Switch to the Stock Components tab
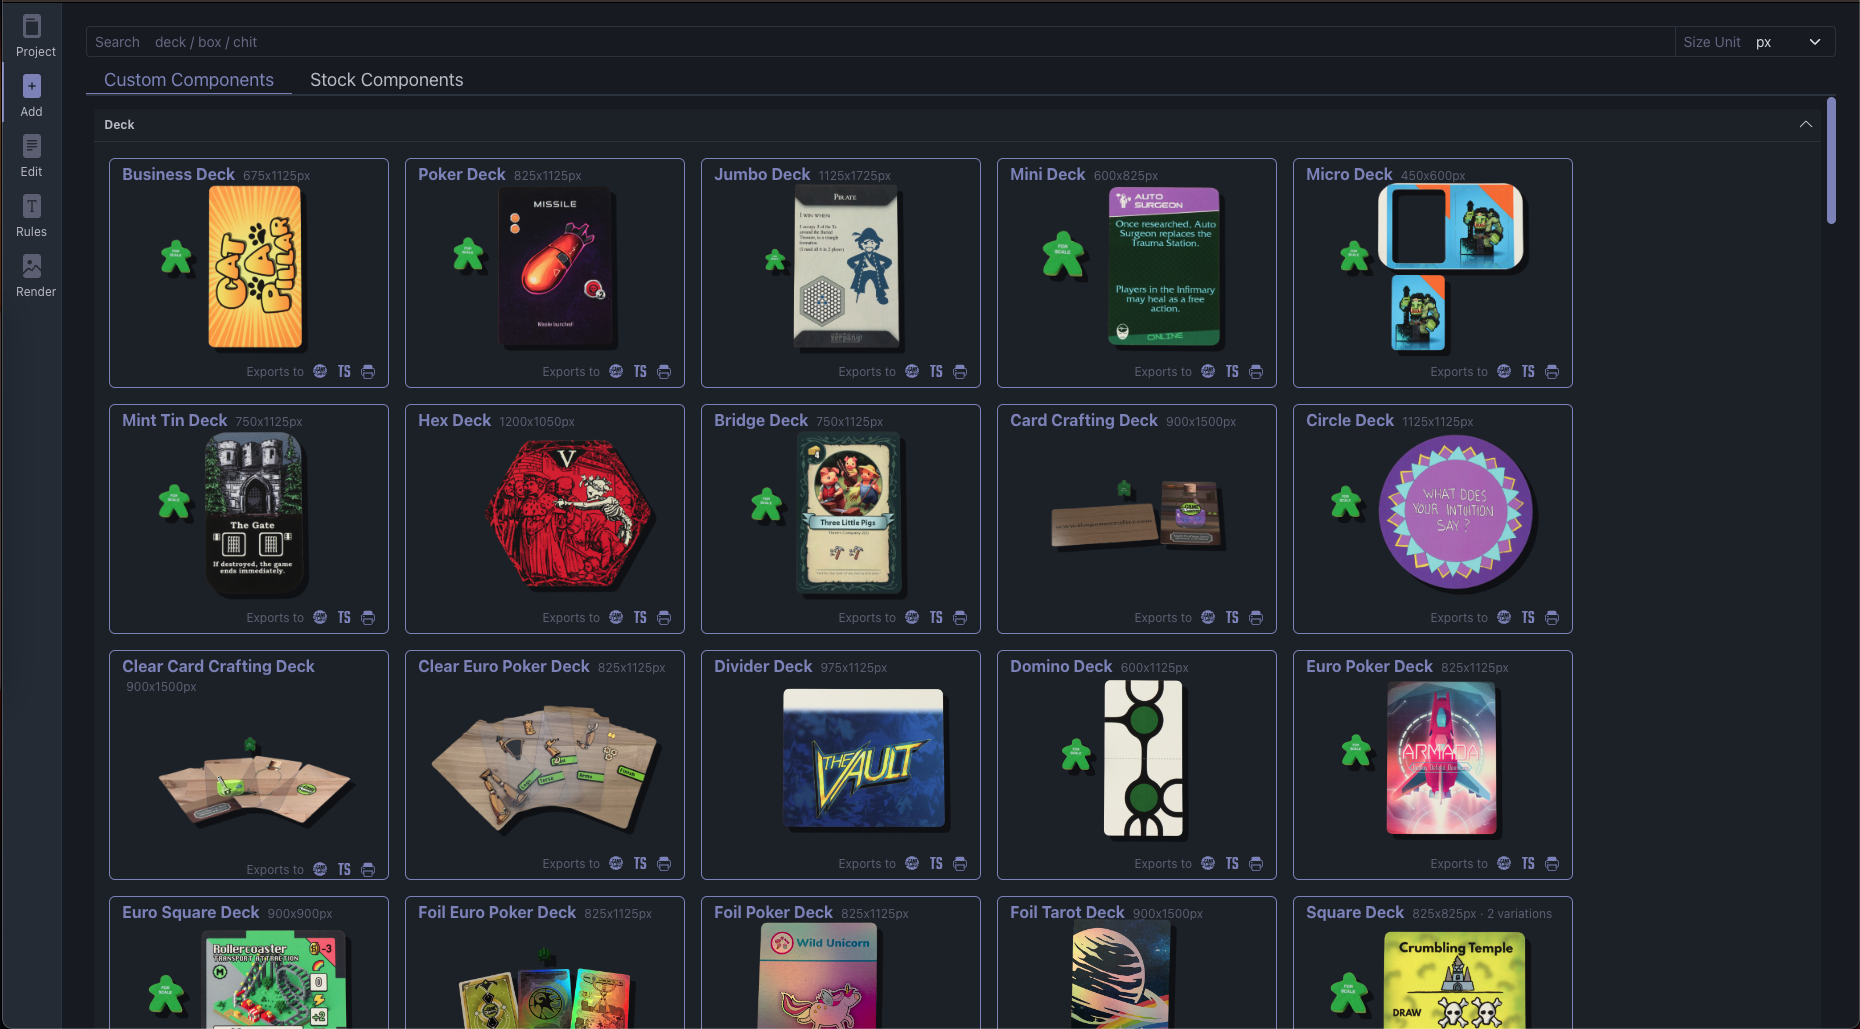Screen dimensions: 1860x1029 pyautogui.click(x=386, y=80)
